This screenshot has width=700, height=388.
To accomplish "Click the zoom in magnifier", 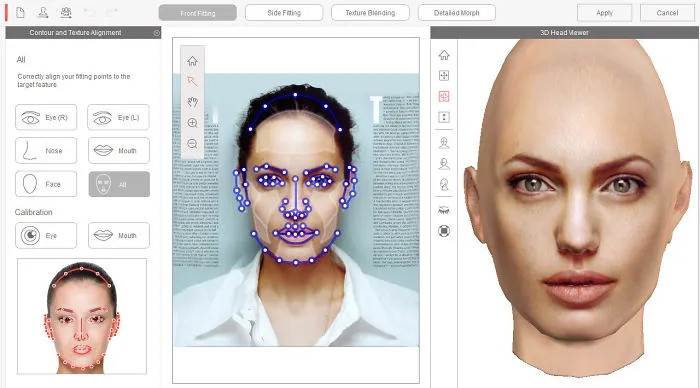I will point(192,123).
